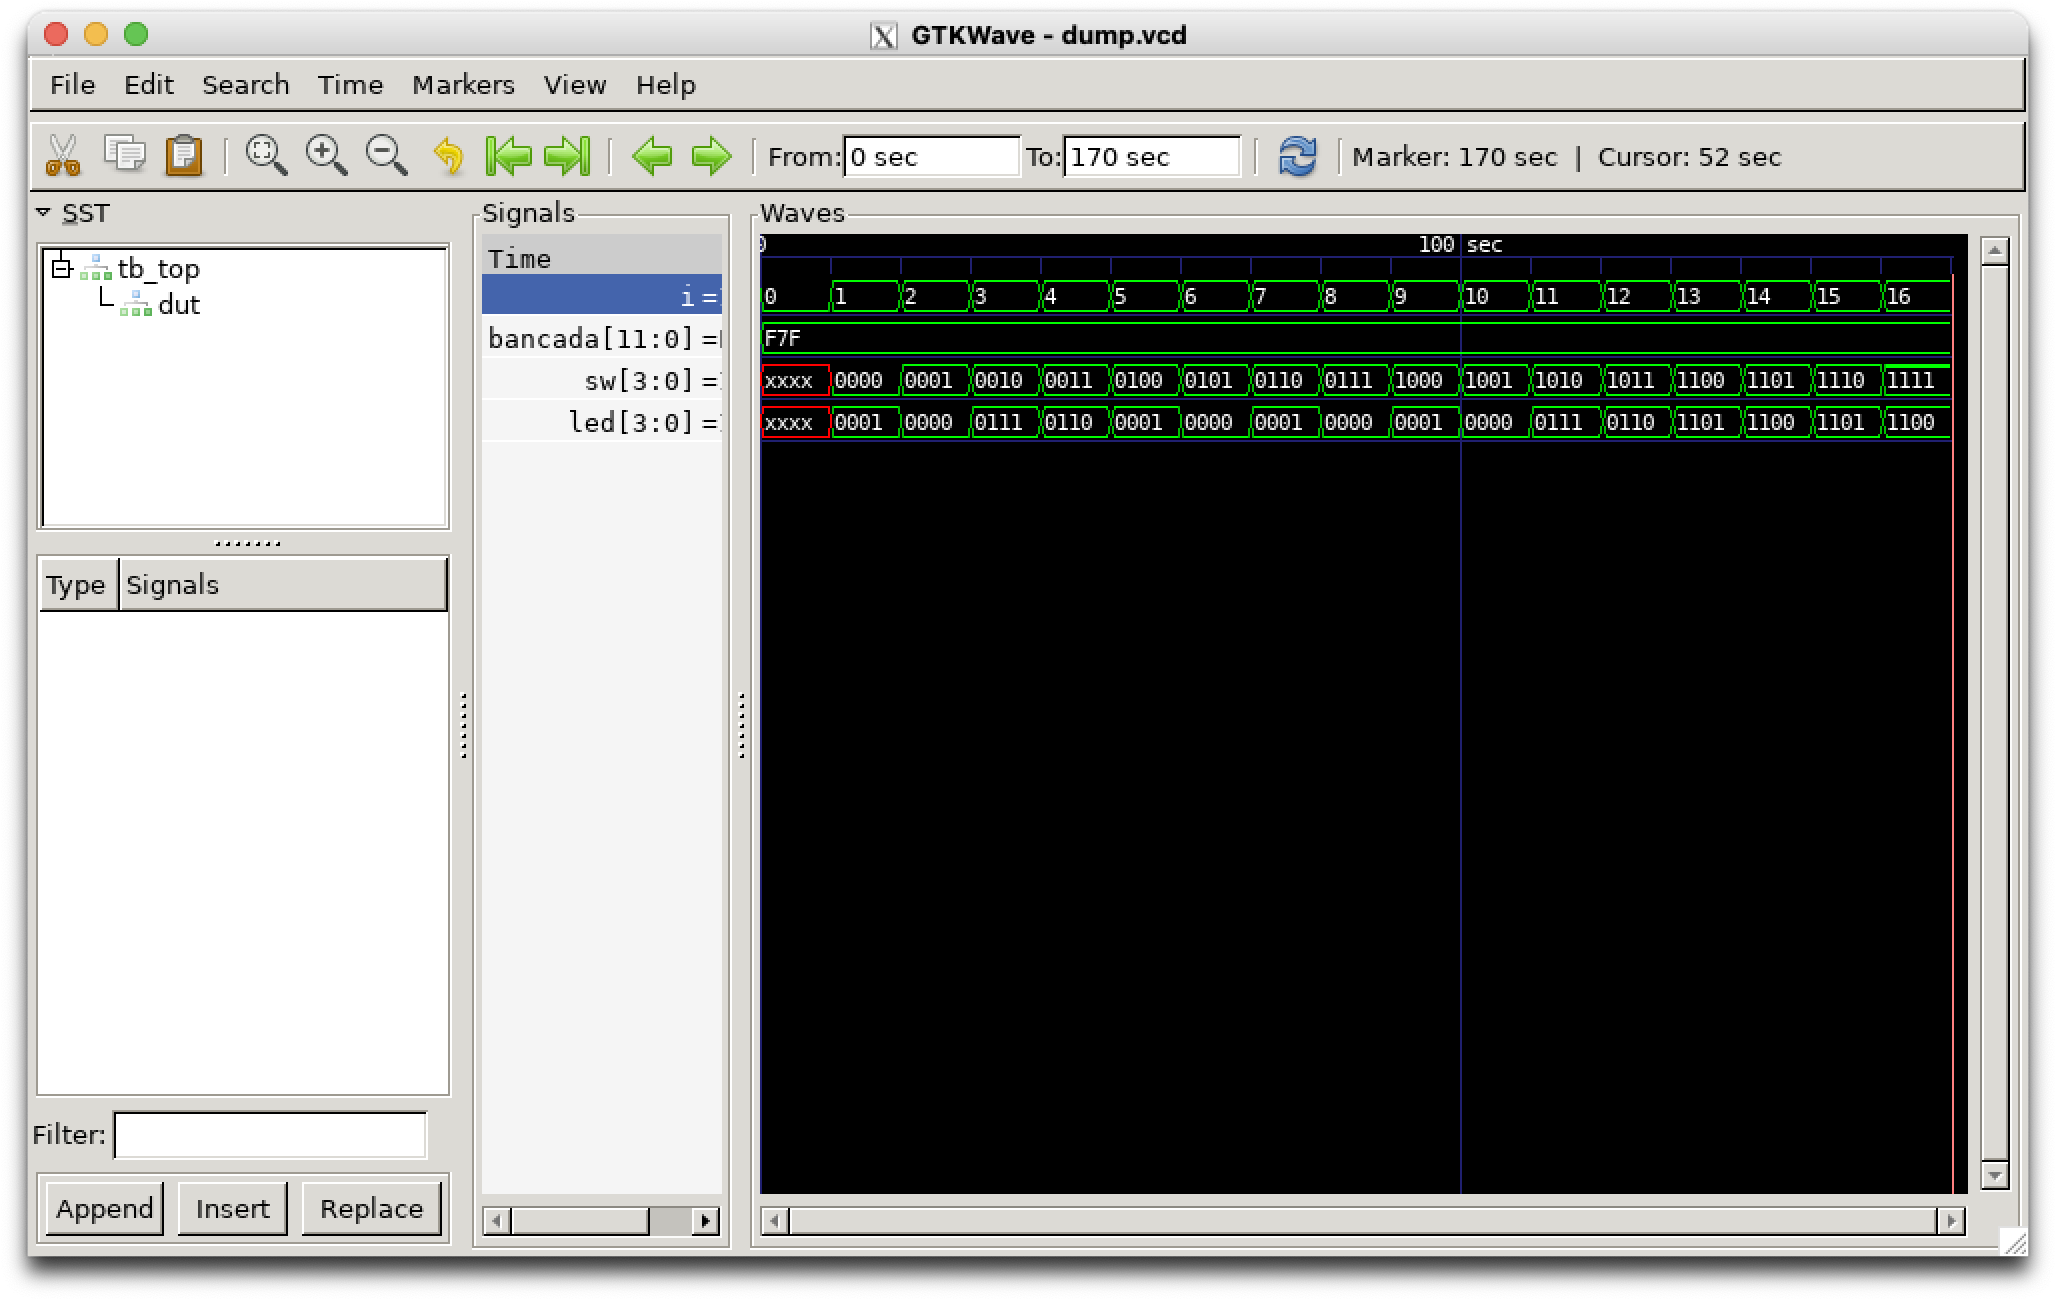Select the i signal row
The height and width of the screenshot is (1300, 2056).
click(x=602, y=296)
